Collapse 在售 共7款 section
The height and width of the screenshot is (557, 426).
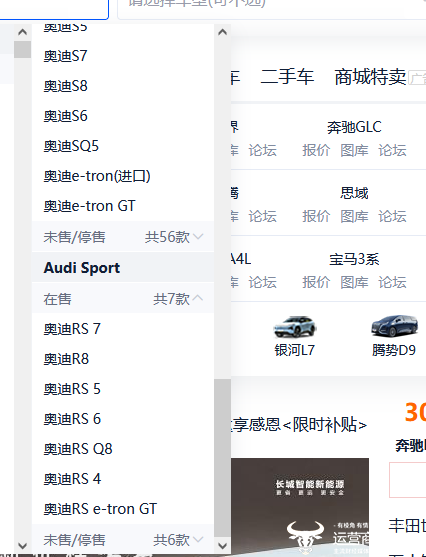point(123,299)
